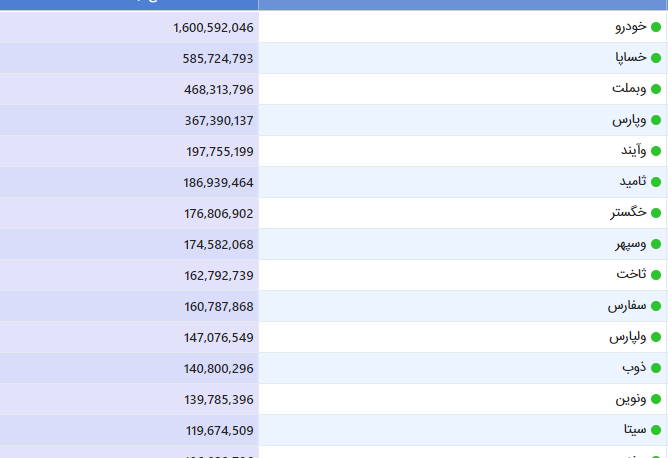Select the سیتا symbol name
668x458 pixels.
coord(635,429)
